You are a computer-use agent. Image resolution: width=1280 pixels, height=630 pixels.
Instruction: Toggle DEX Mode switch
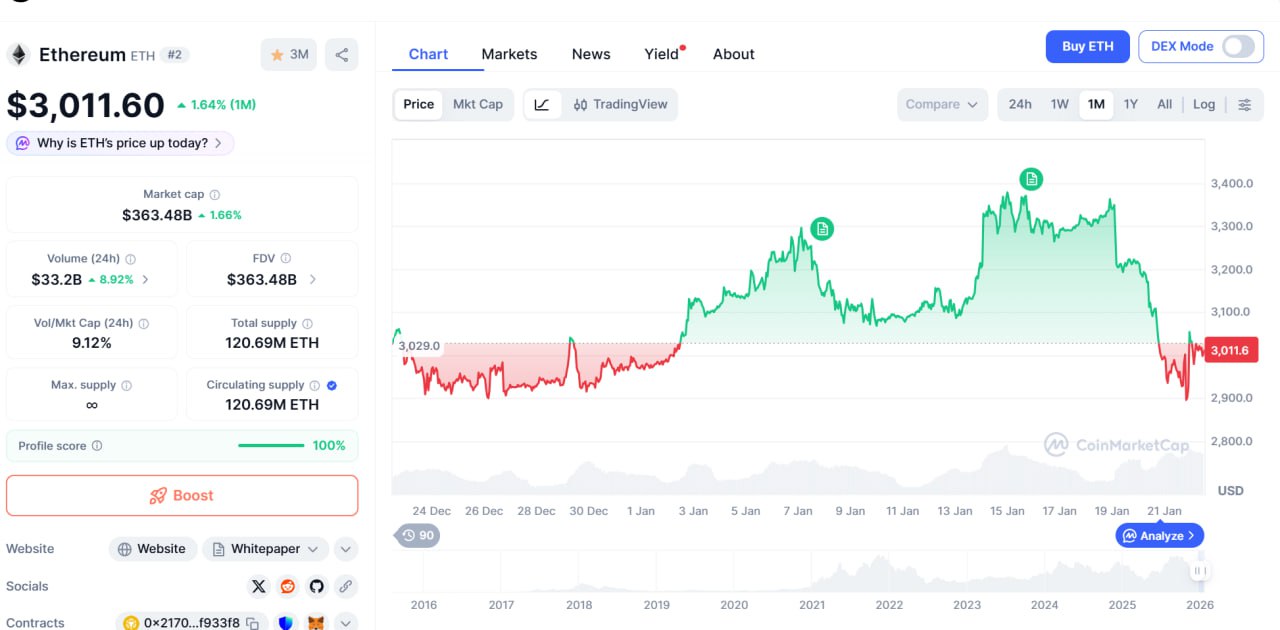(x=1237, y=46)
